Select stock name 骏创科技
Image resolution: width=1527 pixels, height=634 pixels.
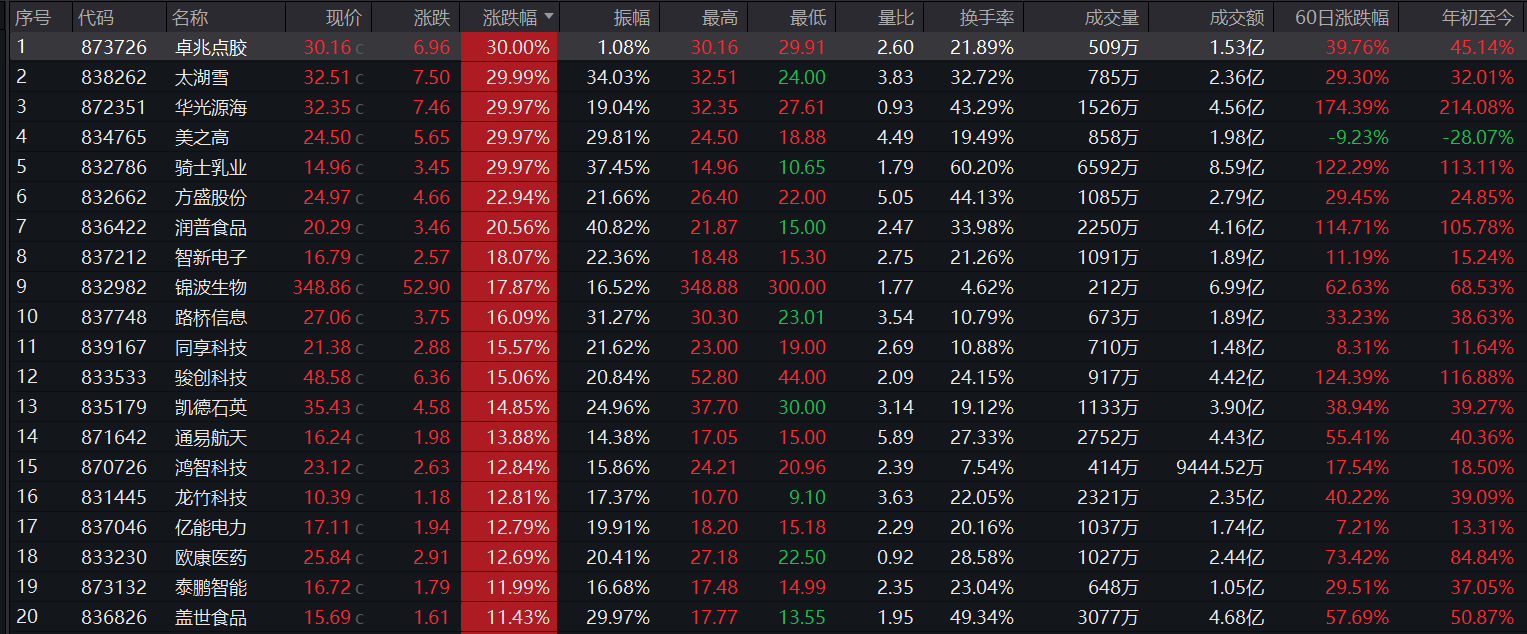tap(210, 377)
